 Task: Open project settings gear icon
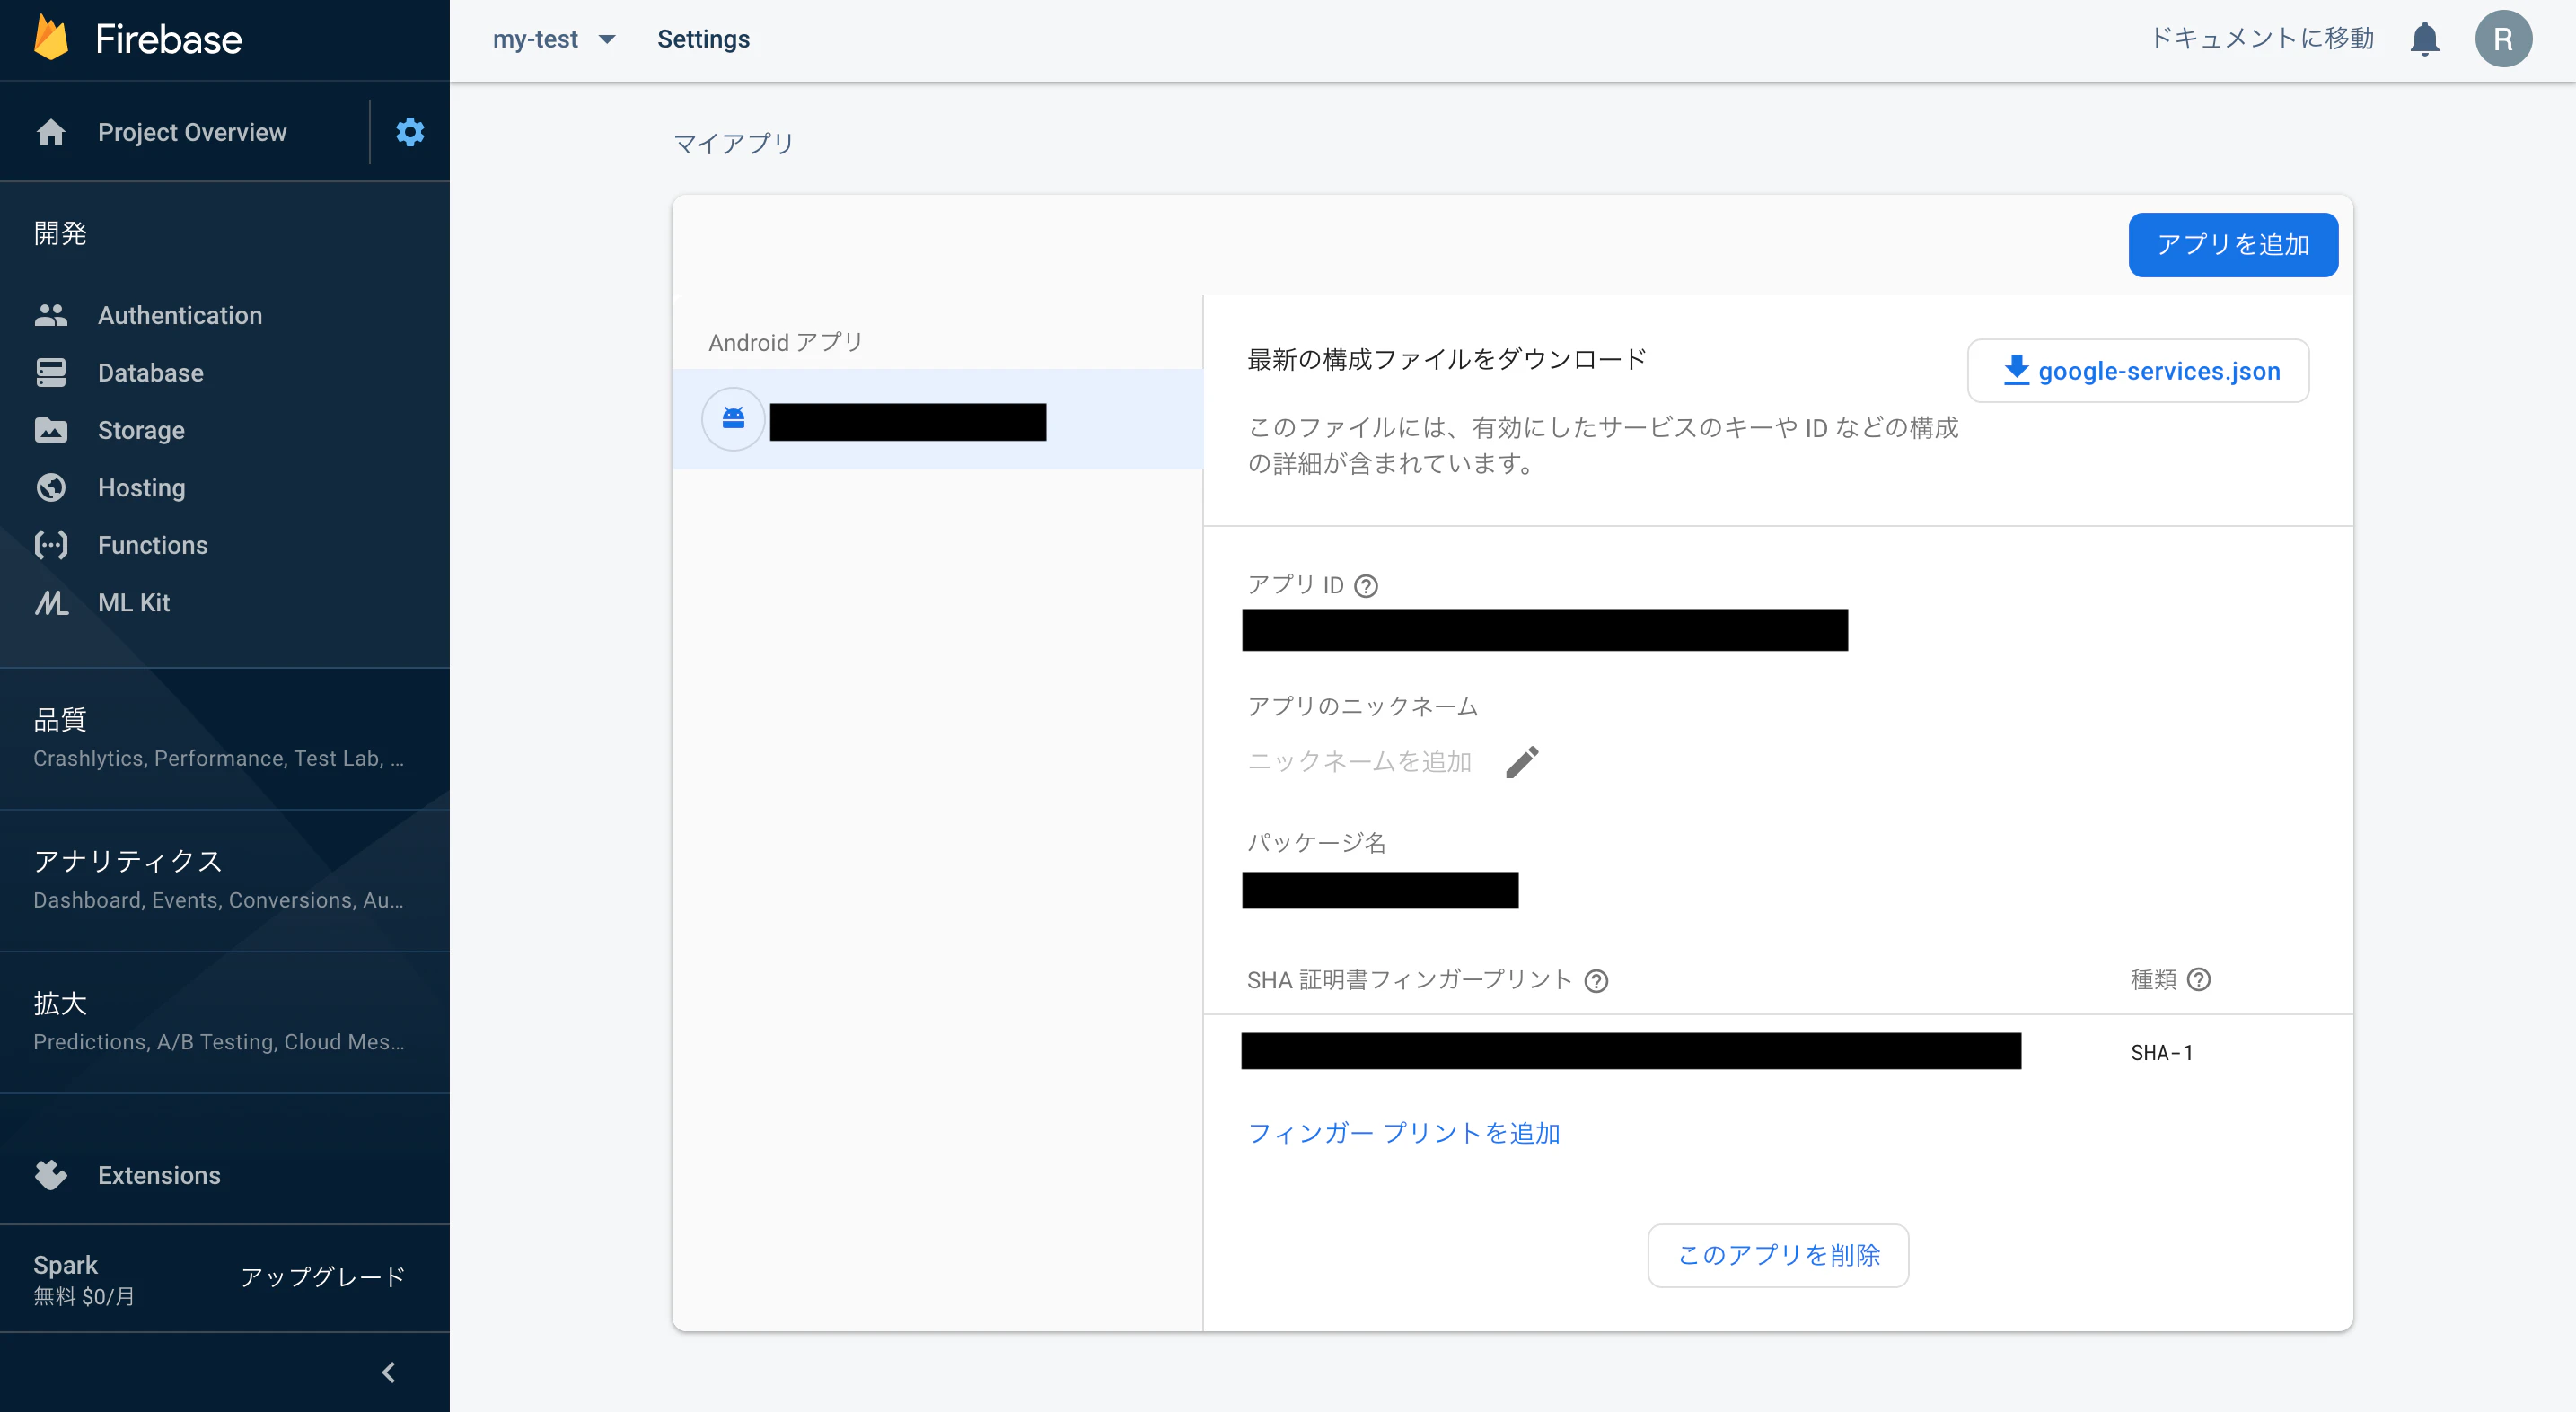click(x=410, y=131)
